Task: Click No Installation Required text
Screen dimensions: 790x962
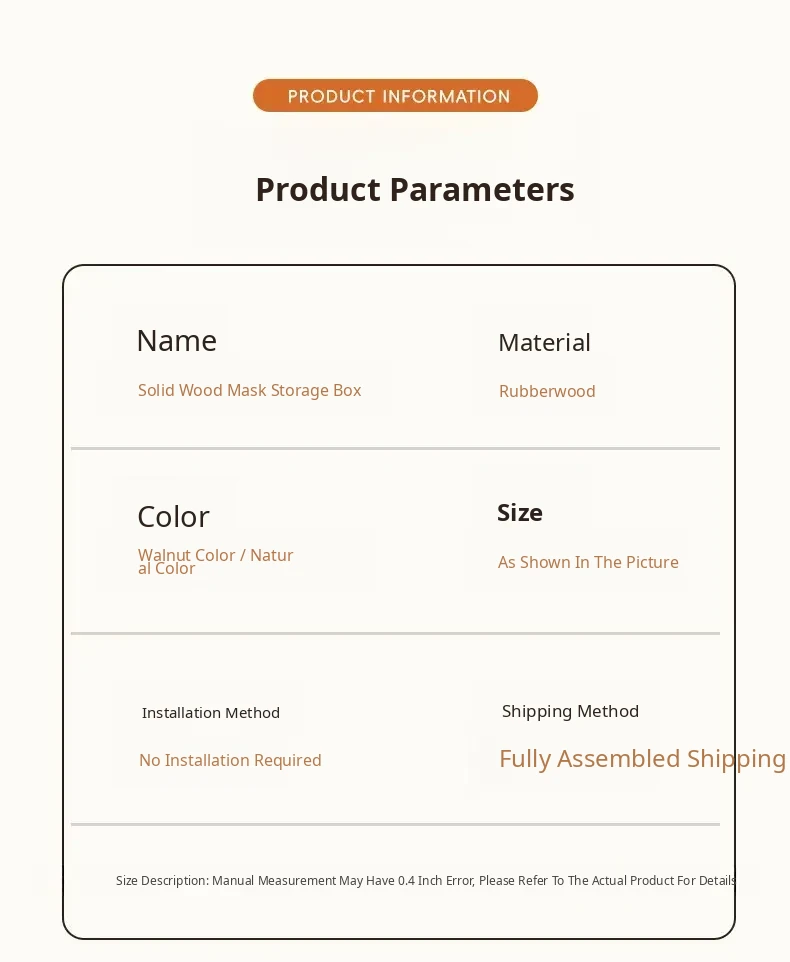Action: tap(230, 760)
